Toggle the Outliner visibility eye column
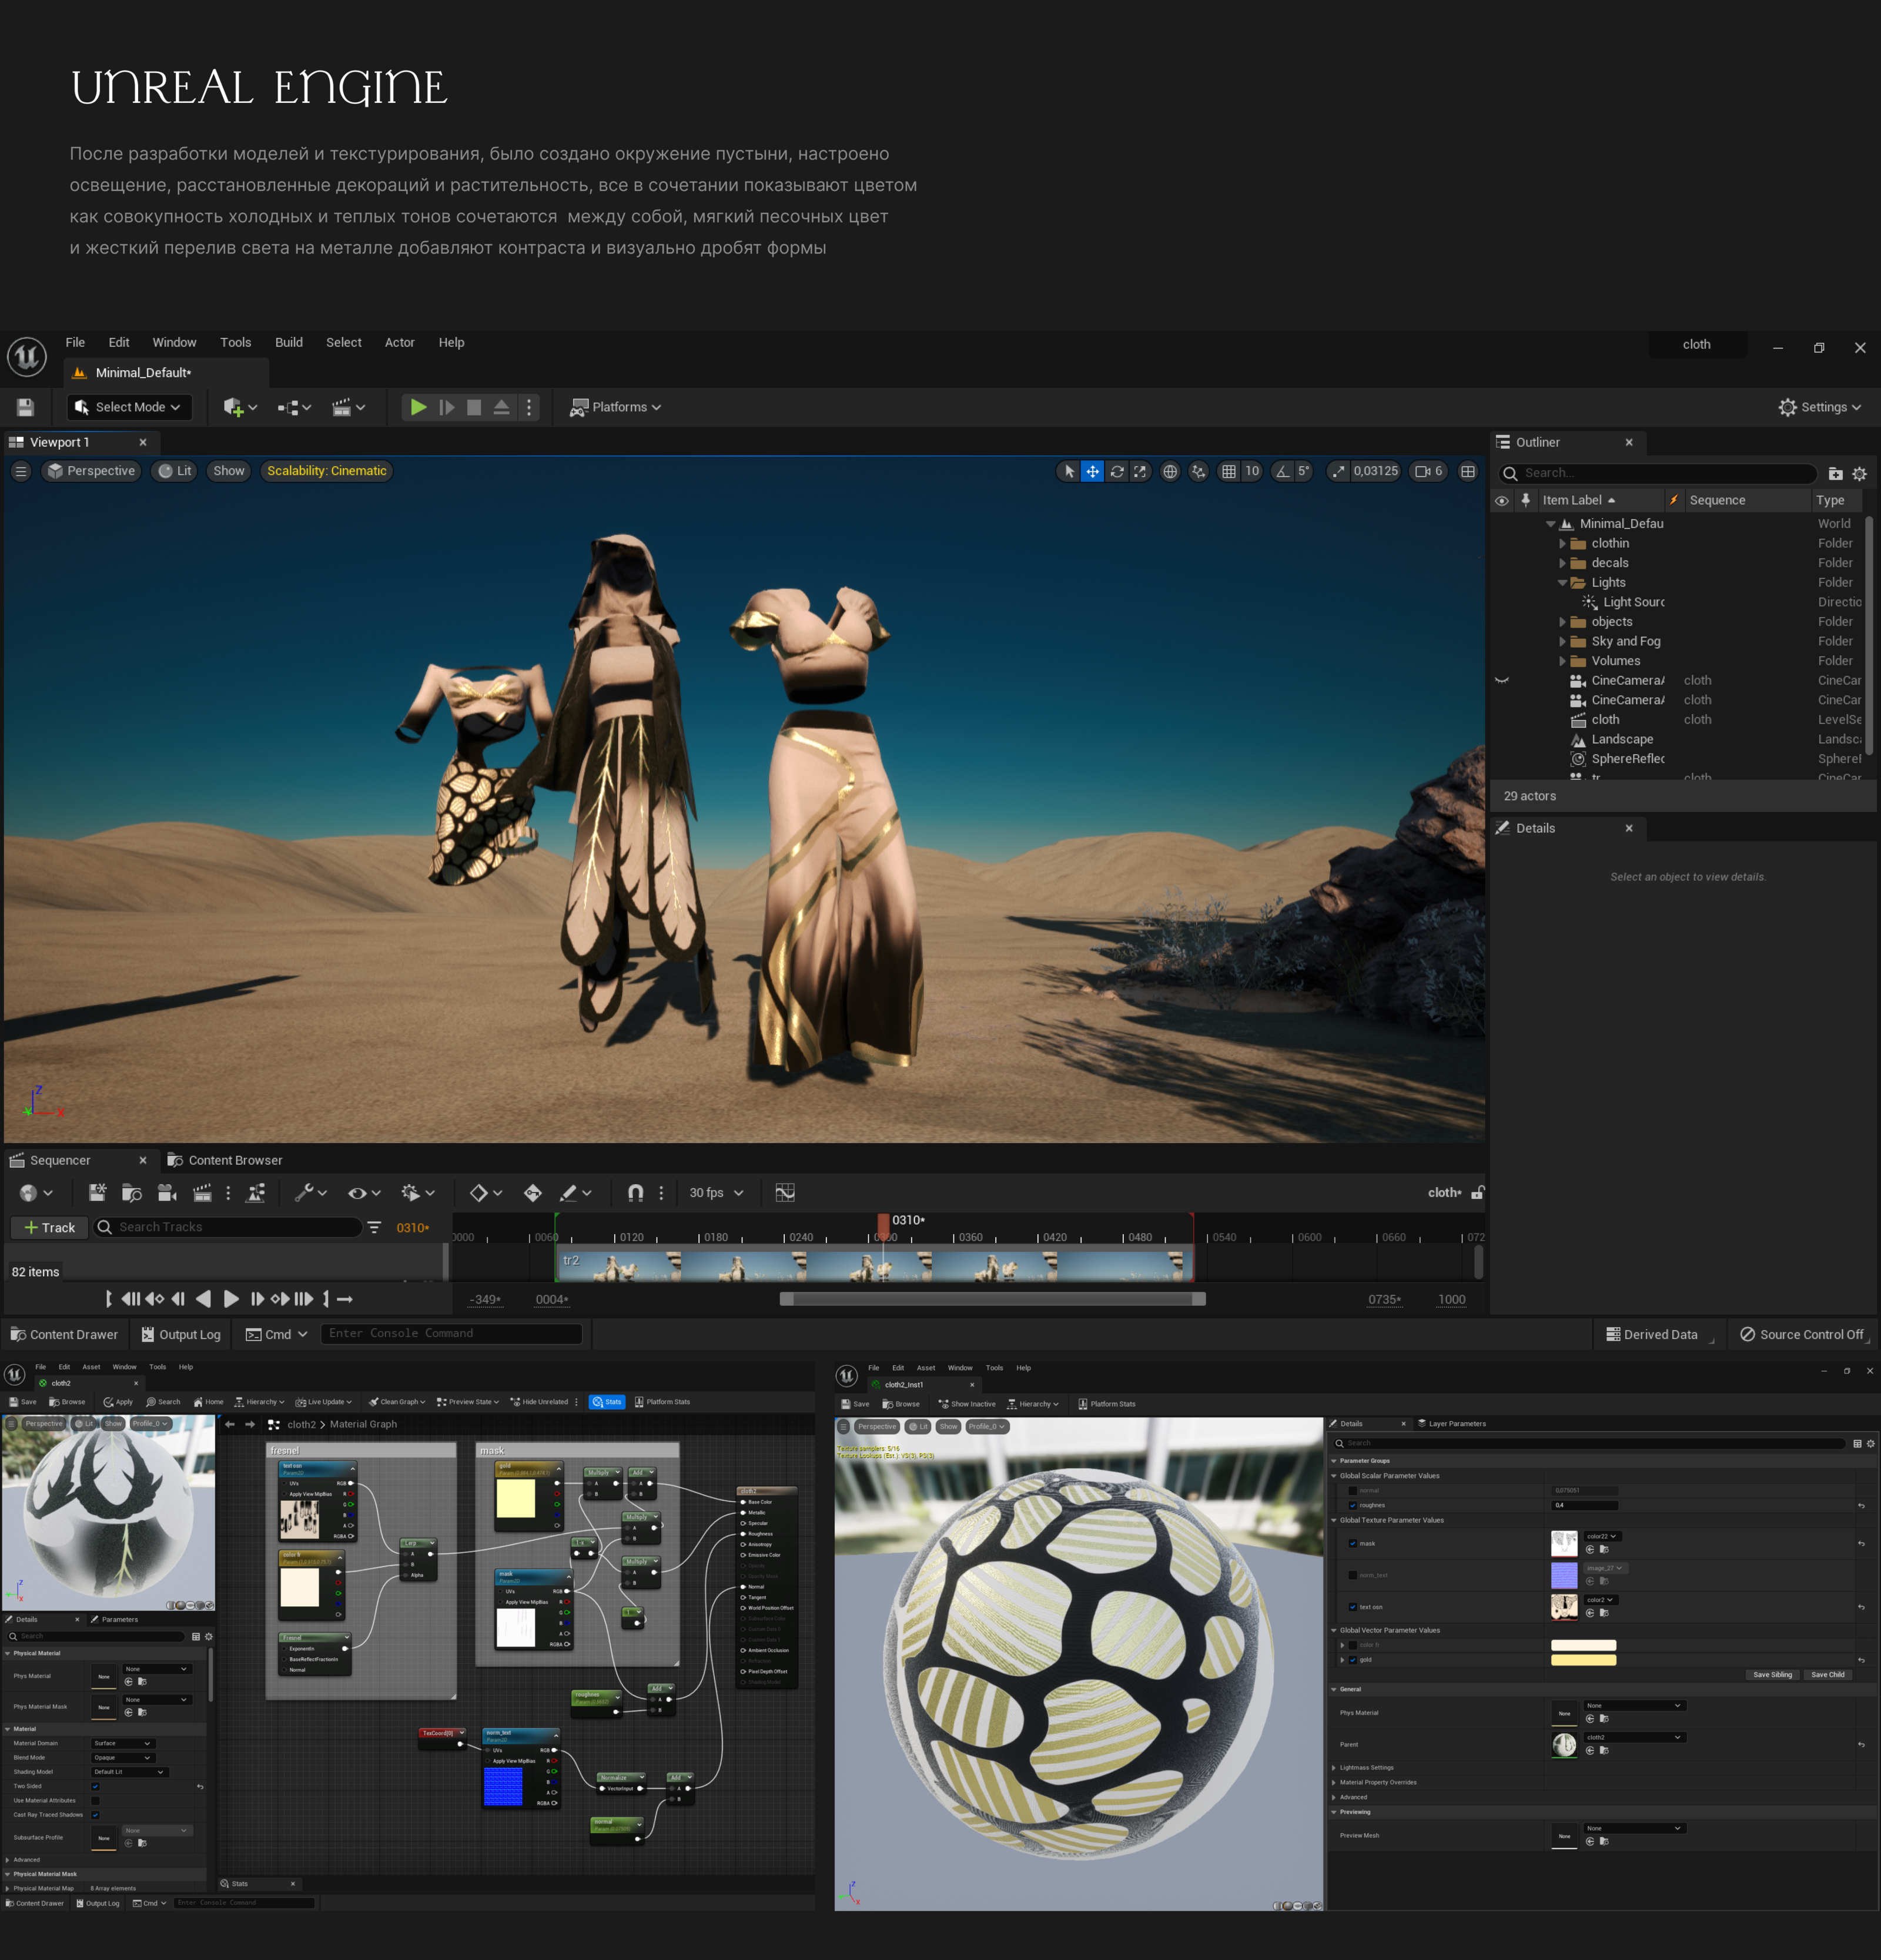 pos(1501,500)
